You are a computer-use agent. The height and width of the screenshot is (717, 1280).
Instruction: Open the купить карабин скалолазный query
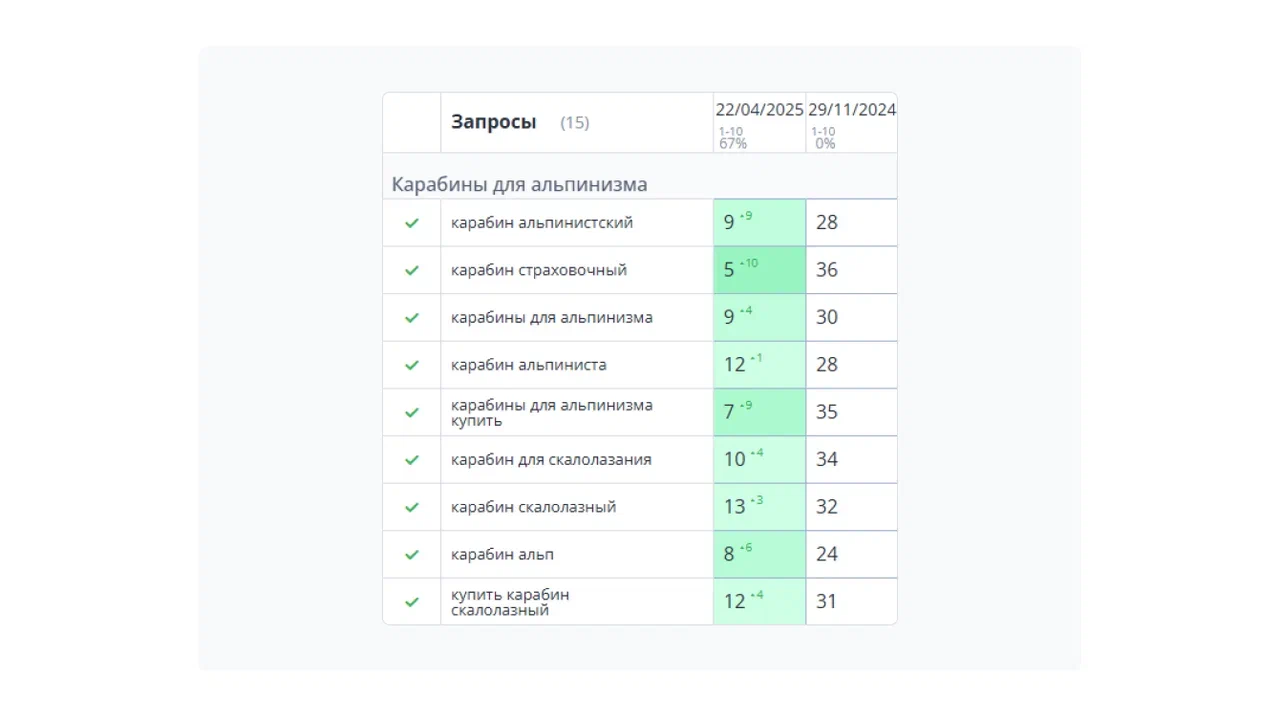[510, 602]
